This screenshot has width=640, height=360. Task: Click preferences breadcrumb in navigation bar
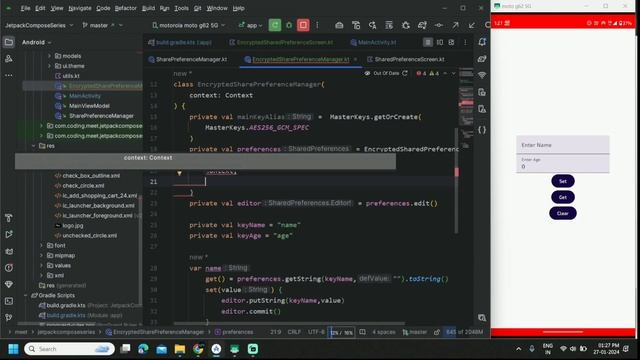pos(234,332)
